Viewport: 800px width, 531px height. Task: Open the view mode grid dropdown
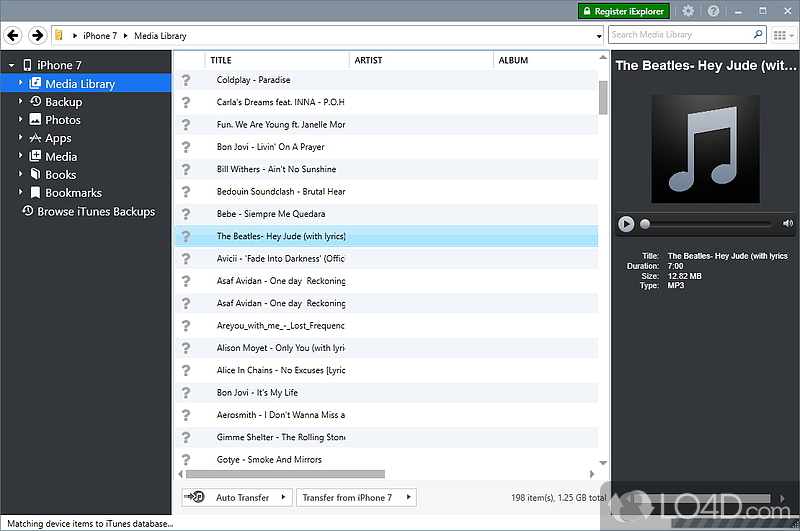pos(783,35)
